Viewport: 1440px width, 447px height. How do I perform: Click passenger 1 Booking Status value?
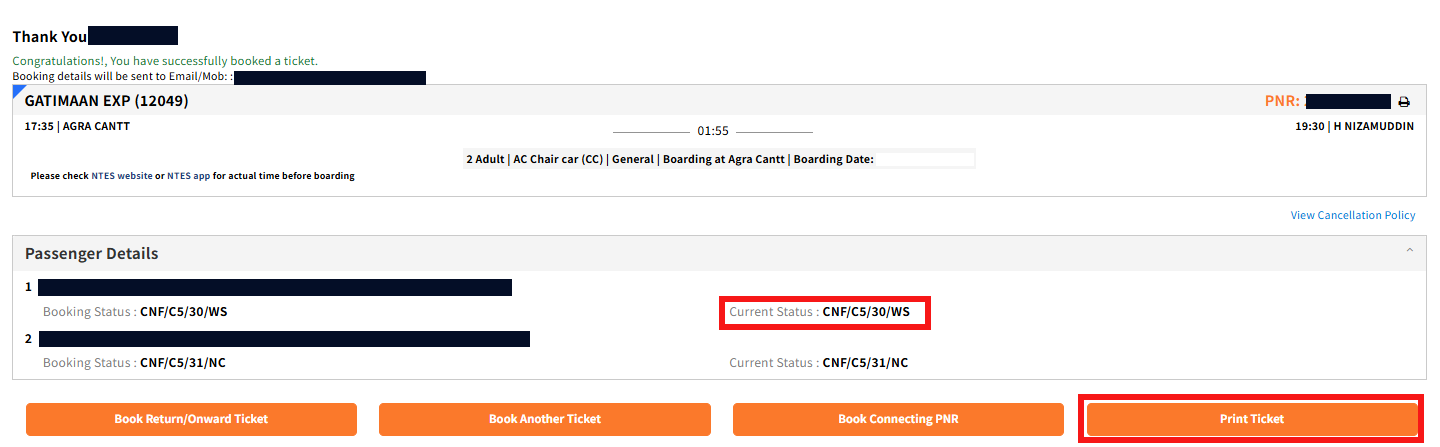point(184,312)
